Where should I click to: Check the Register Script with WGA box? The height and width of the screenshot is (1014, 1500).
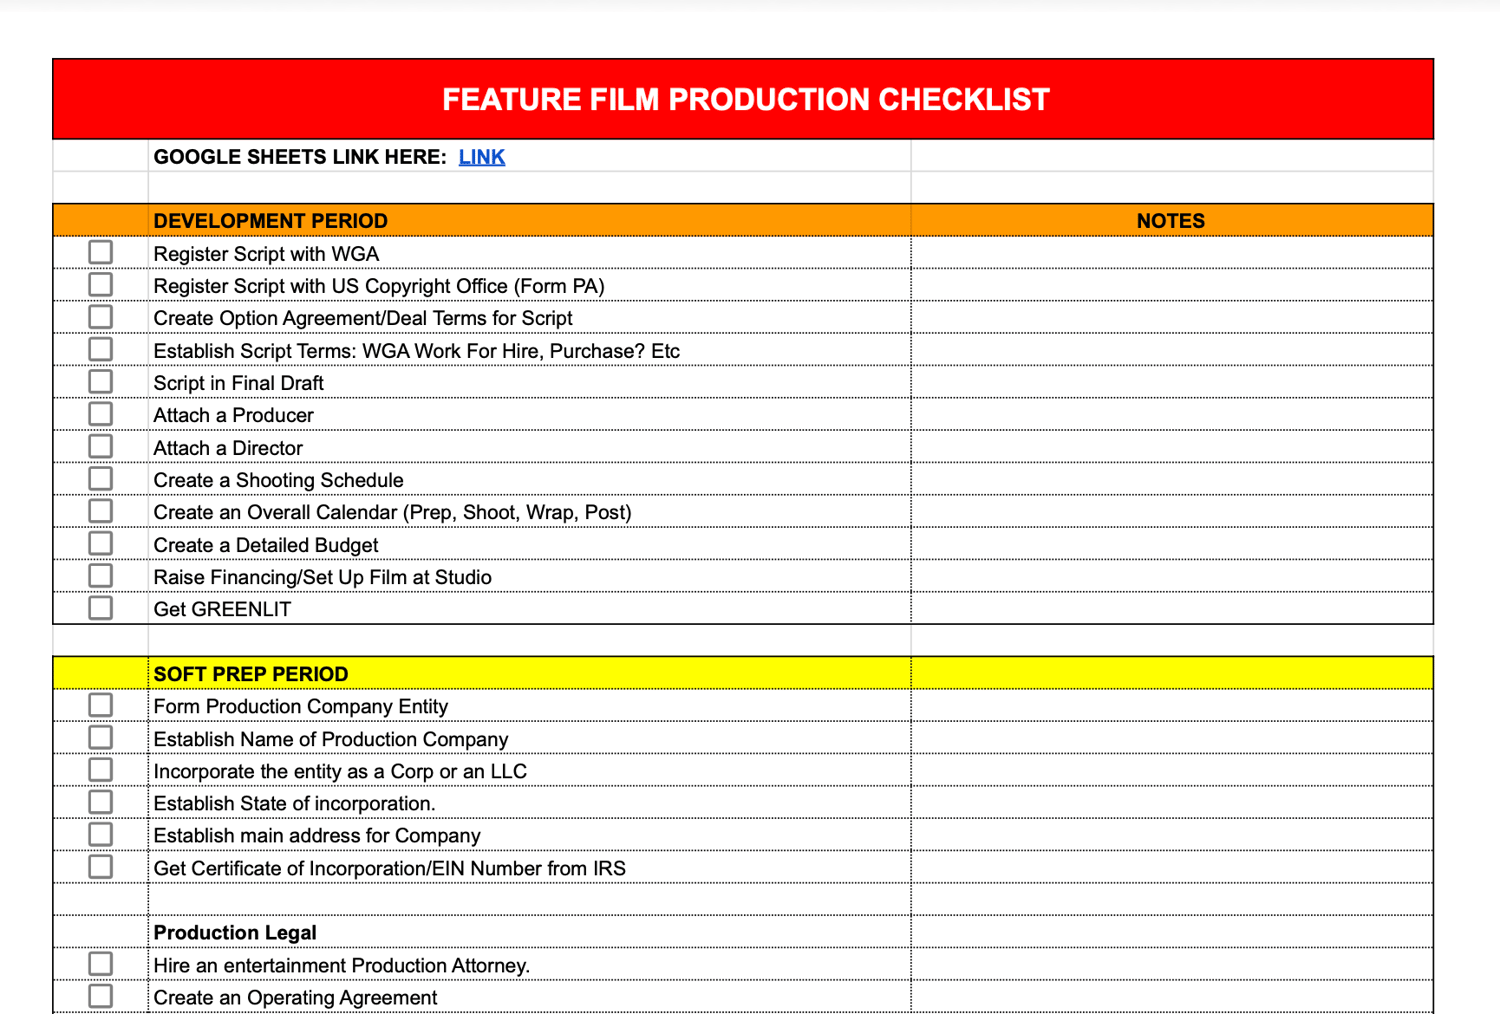click(x=100, y=252)
